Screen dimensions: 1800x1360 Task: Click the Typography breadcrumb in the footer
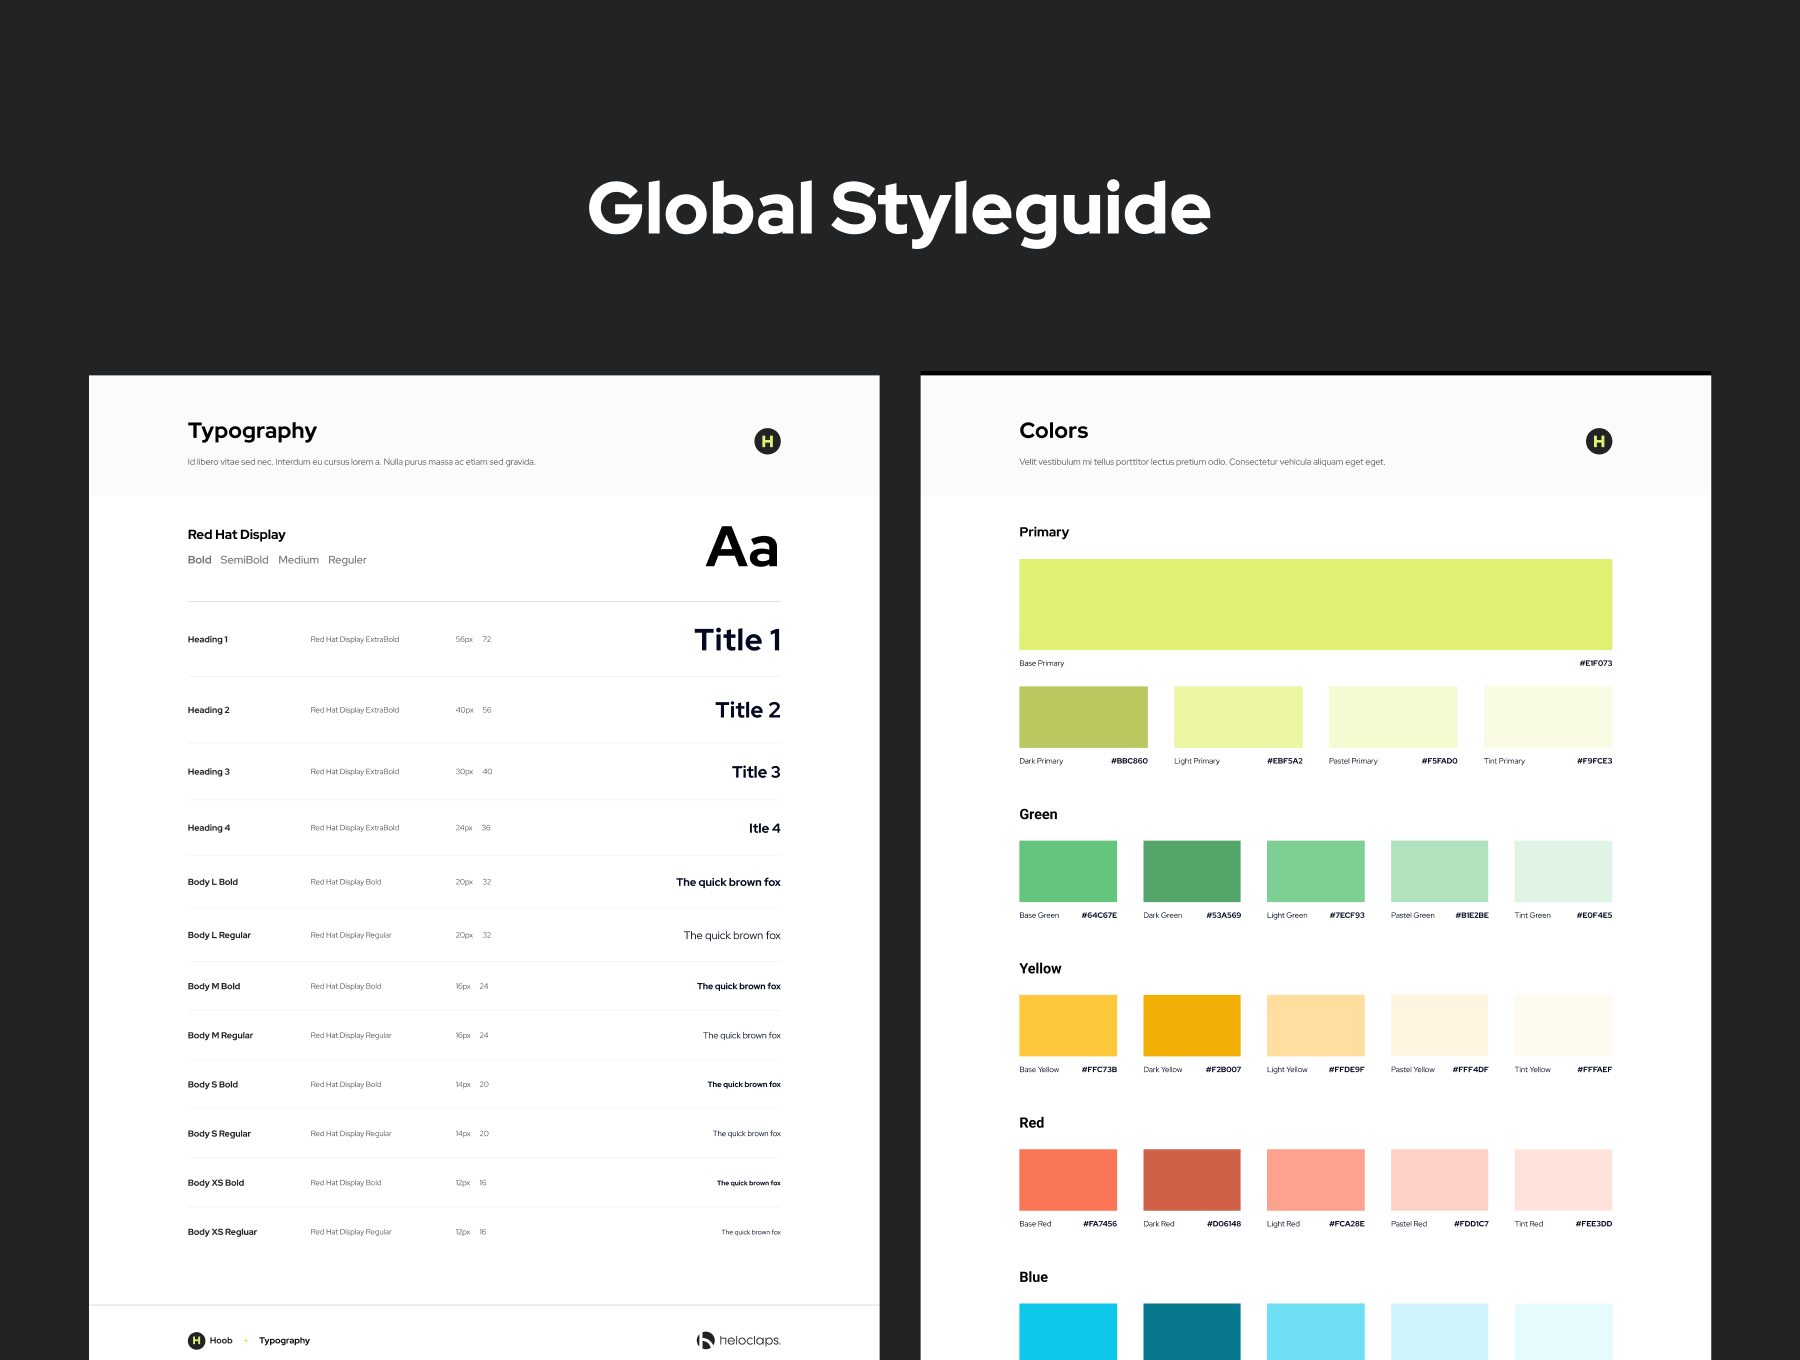click(x=284, y=1340)
